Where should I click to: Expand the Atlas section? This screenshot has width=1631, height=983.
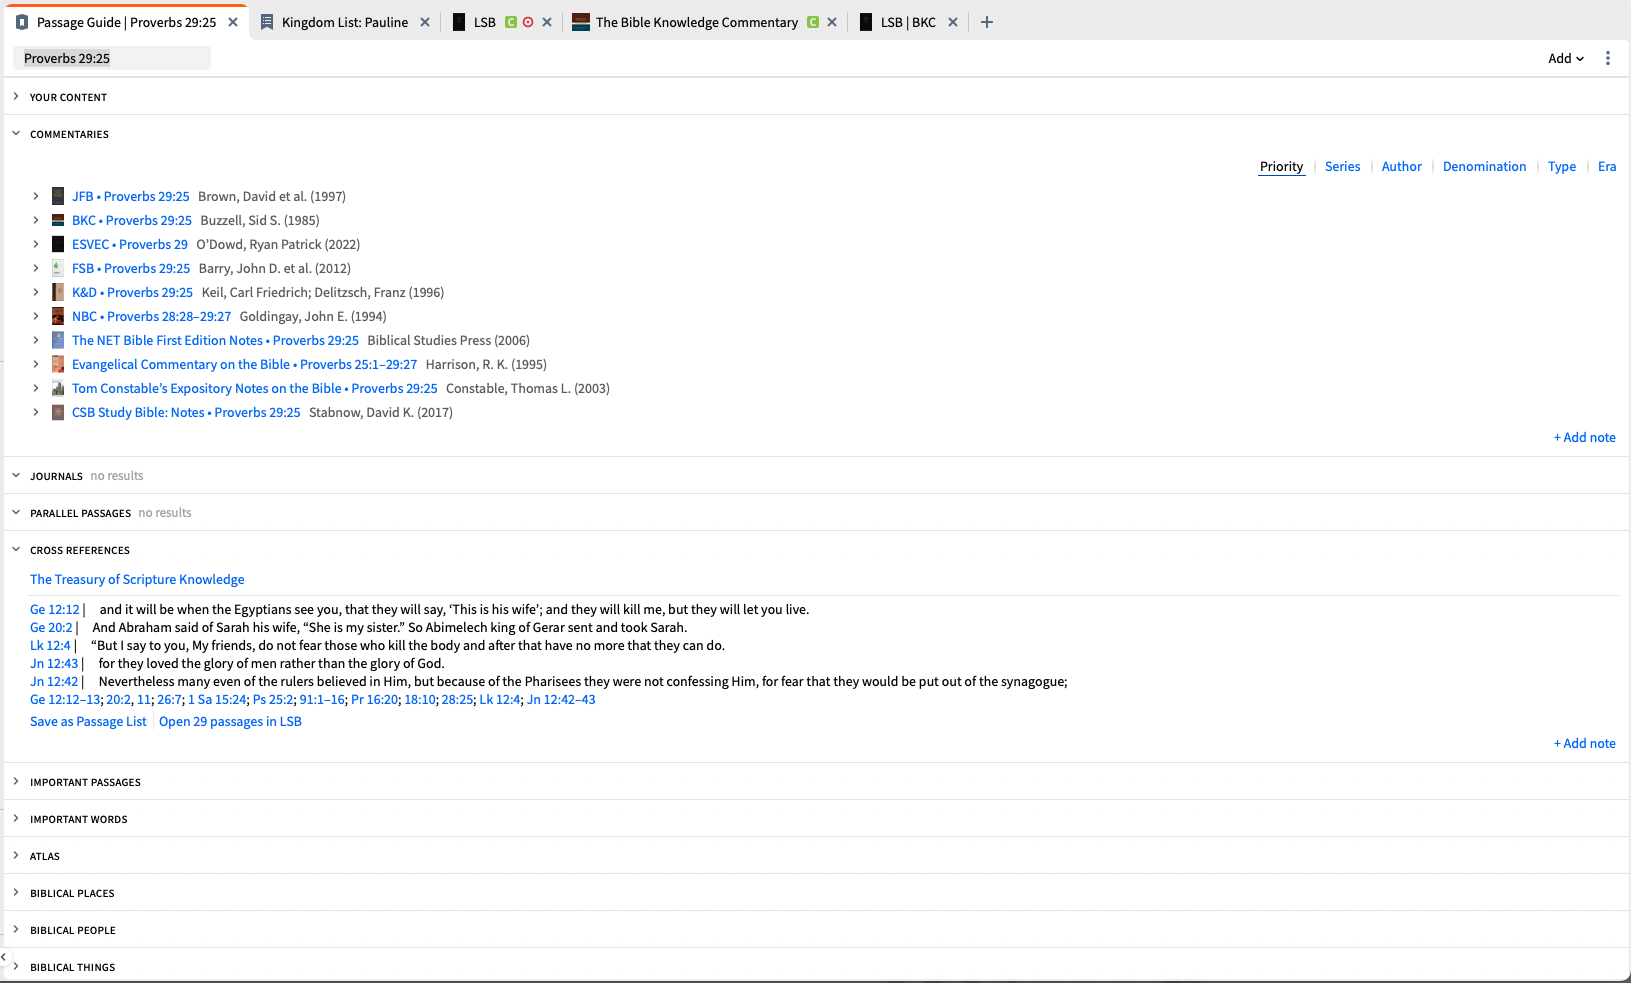[16, 855]
